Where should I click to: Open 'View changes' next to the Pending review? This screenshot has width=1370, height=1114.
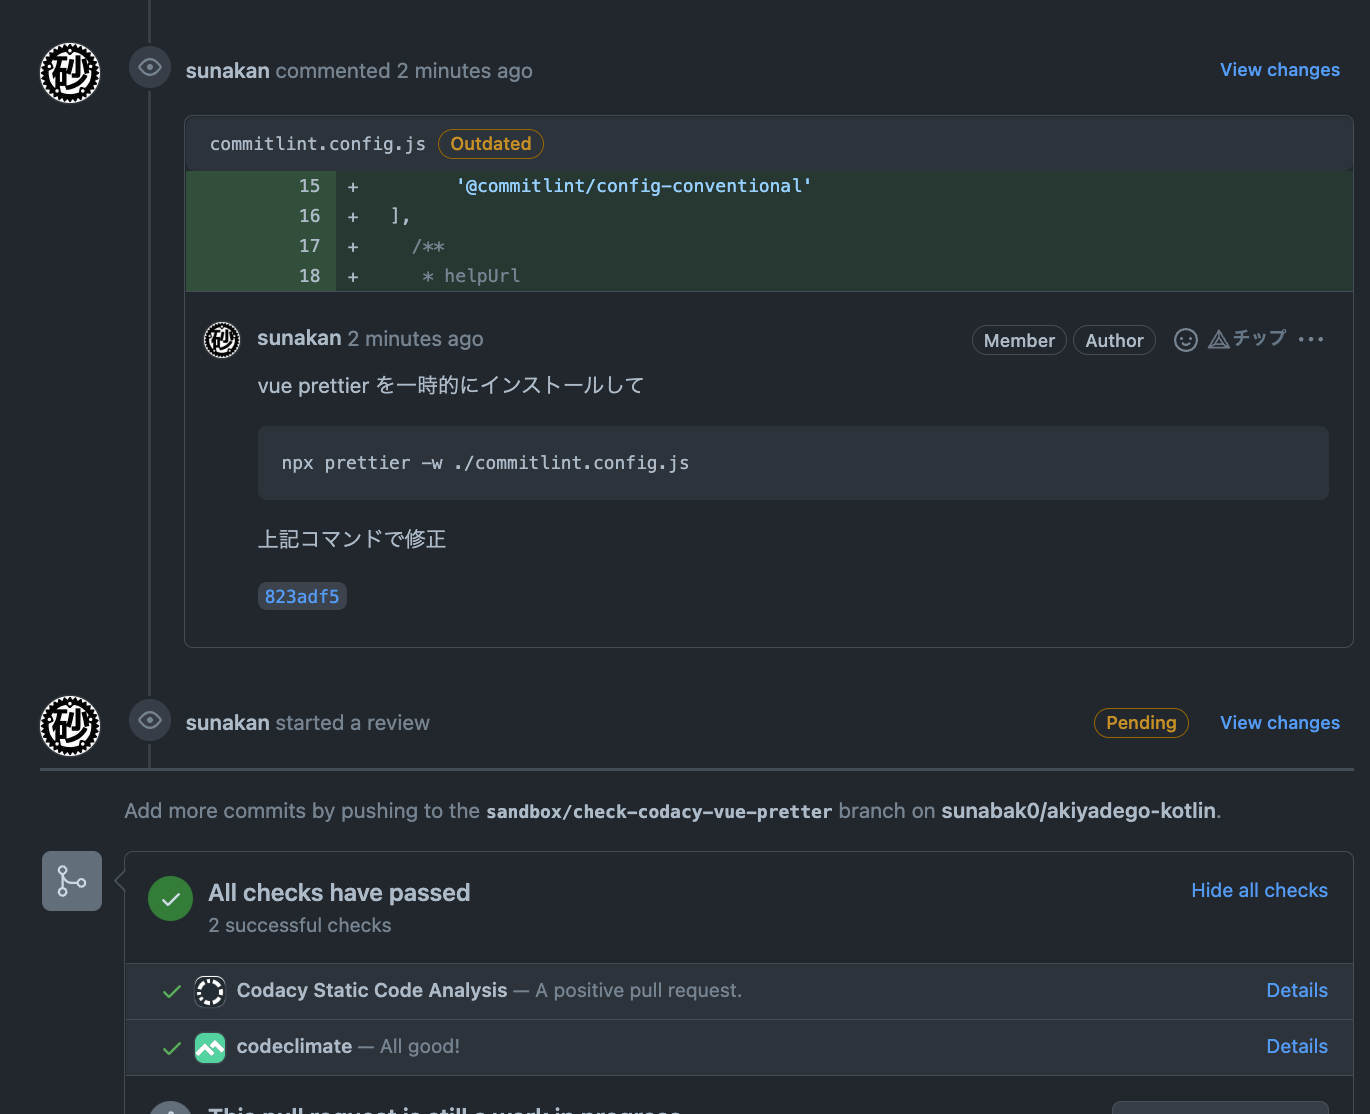pyautogui.click(x=1279, y=722)
